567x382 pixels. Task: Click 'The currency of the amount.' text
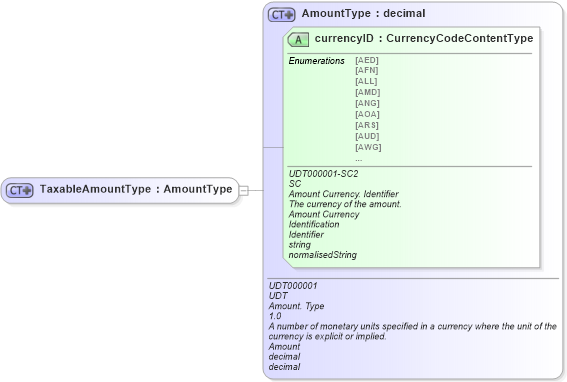pyautogui.click(x=345, y=204)
